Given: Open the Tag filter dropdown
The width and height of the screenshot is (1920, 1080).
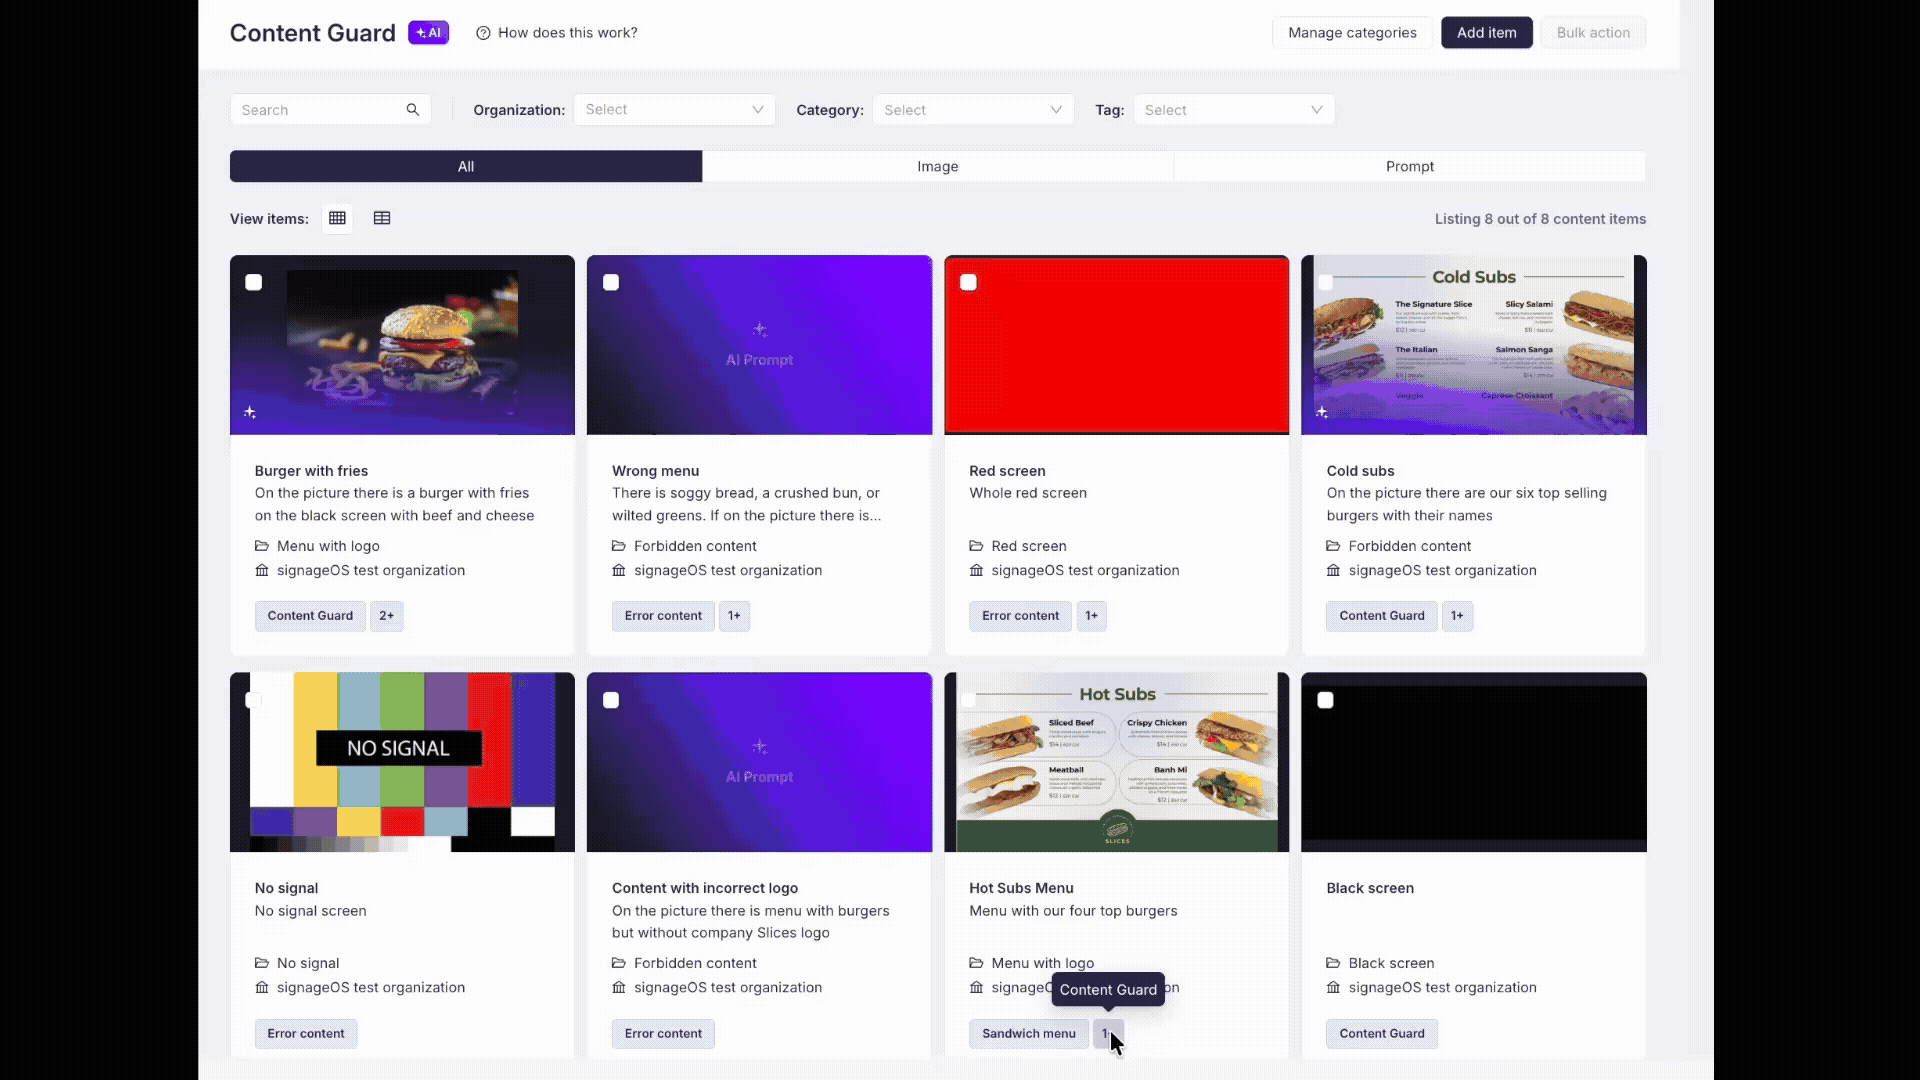Looking at the screenshot, I should [1233, 110].
